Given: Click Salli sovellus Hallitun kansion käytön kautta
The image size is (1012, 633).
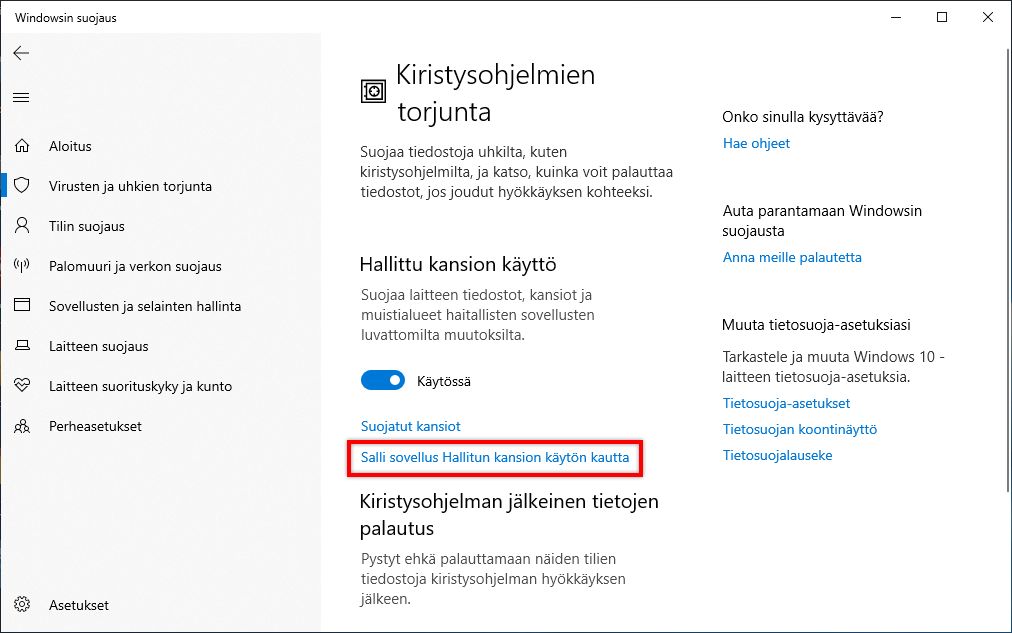Looking at the screenshot, I should point(495,458).
